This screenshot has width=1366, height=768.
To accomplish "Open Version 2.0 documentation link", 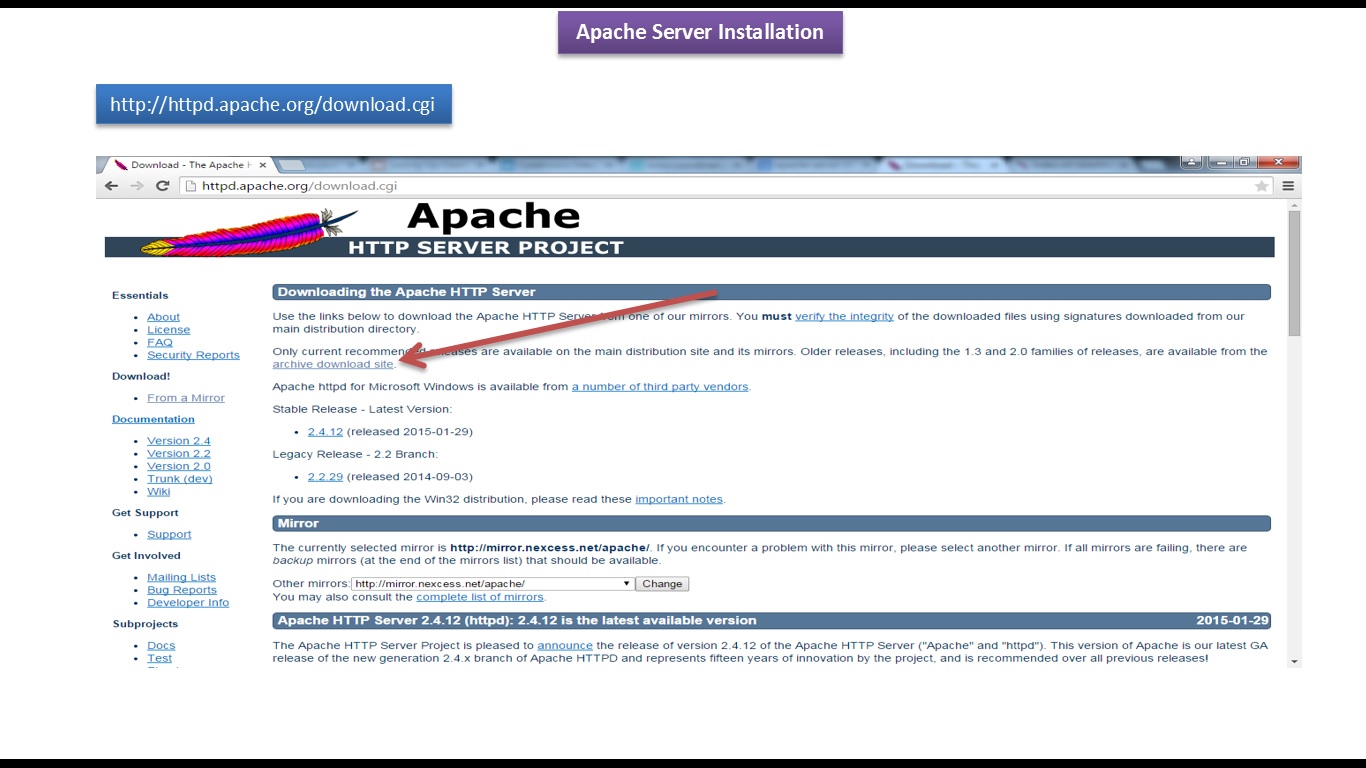I will 178,466.
